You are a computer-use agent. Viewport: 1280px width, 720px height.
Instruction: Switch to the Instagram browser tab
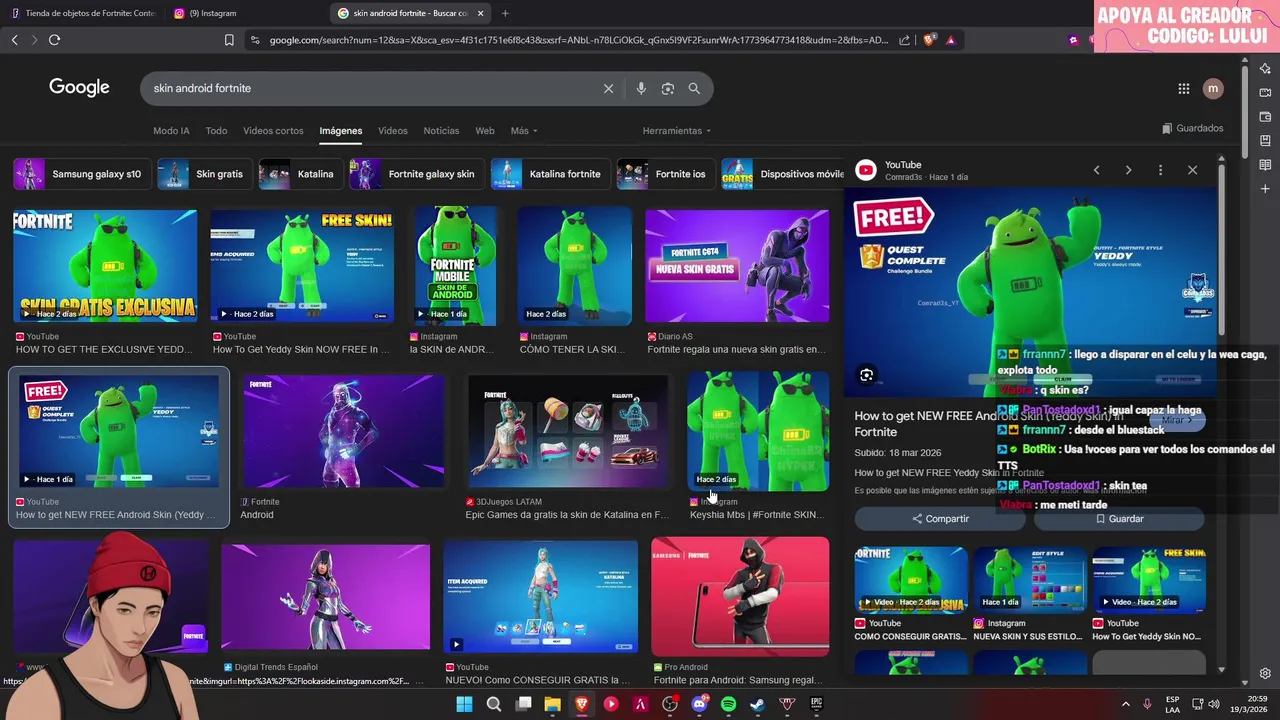(245, 13)
